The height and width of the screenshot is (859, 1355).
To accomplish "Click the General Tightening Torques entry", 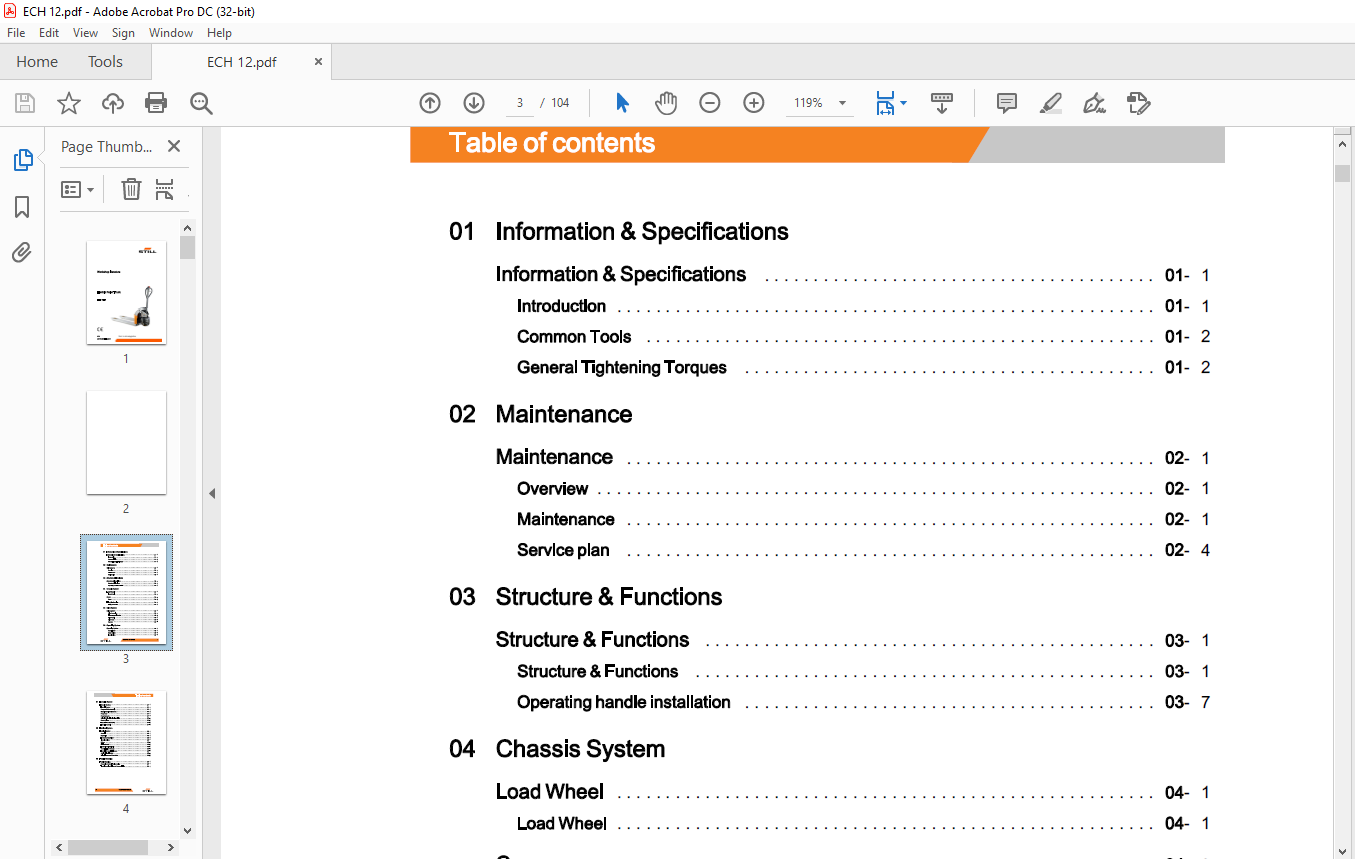I will coord(622,368).
